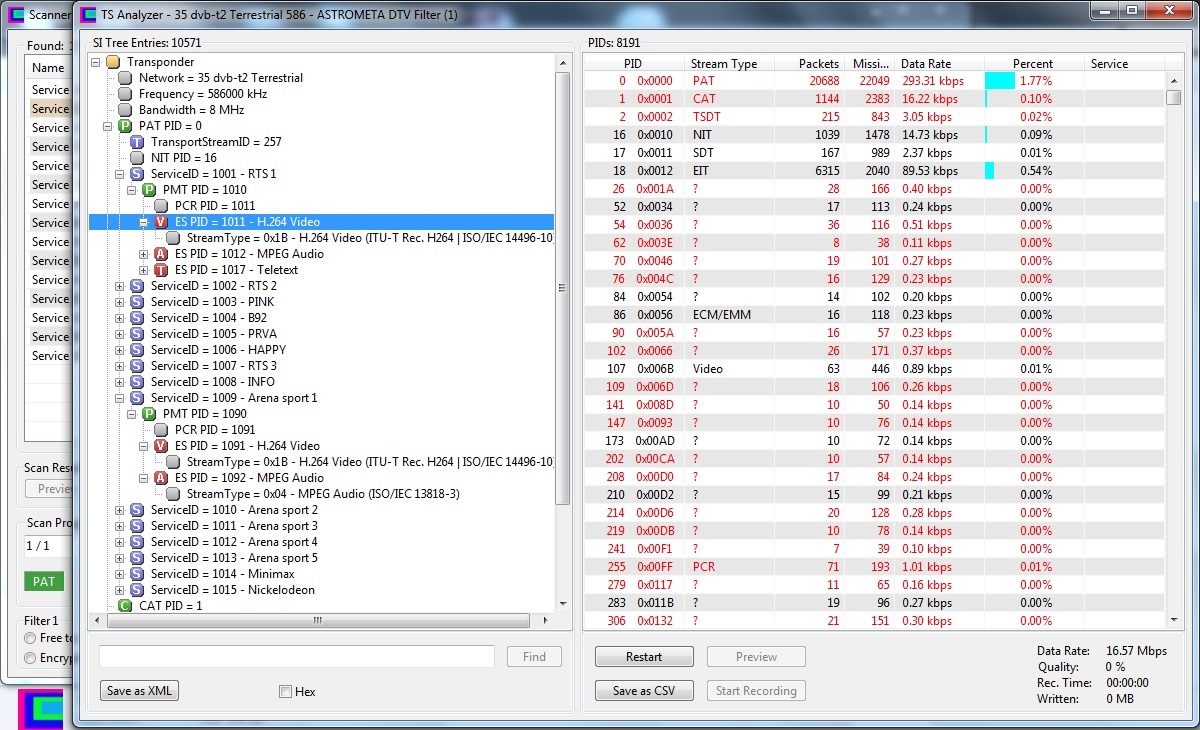Click the Frequency = 586000 kHz icon
The height and width of the screenshot is (730, 1200).
click(125, 94)
